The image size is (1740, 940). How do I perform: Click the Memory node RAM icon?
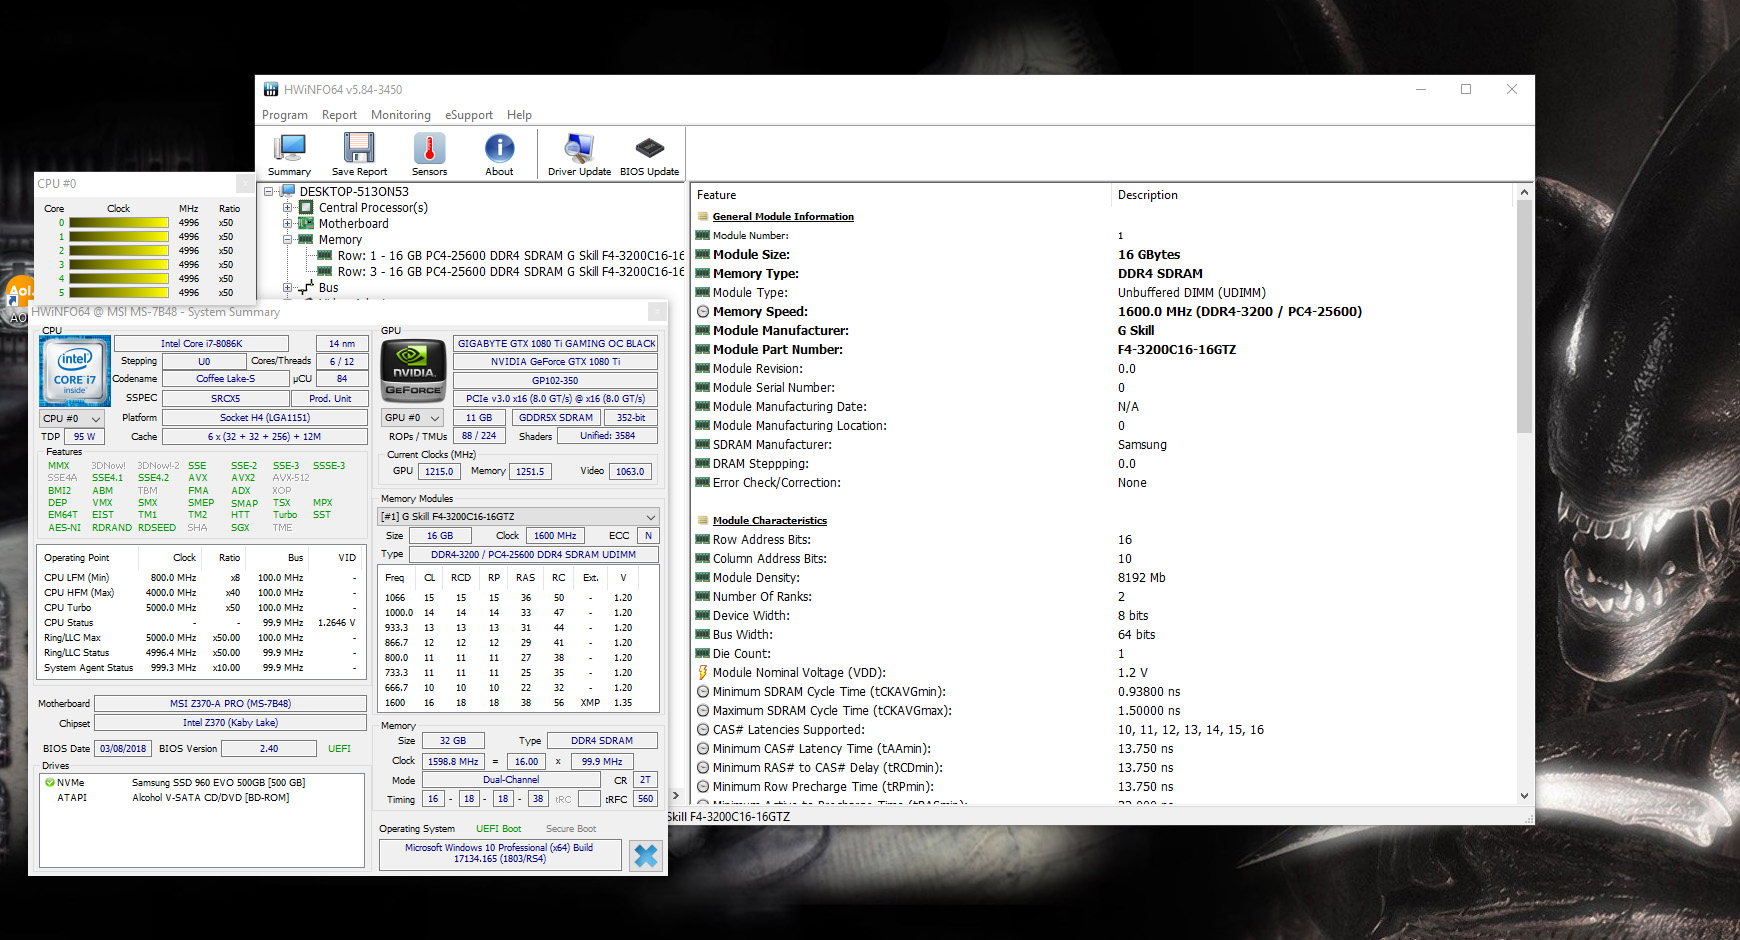(307, 239)
